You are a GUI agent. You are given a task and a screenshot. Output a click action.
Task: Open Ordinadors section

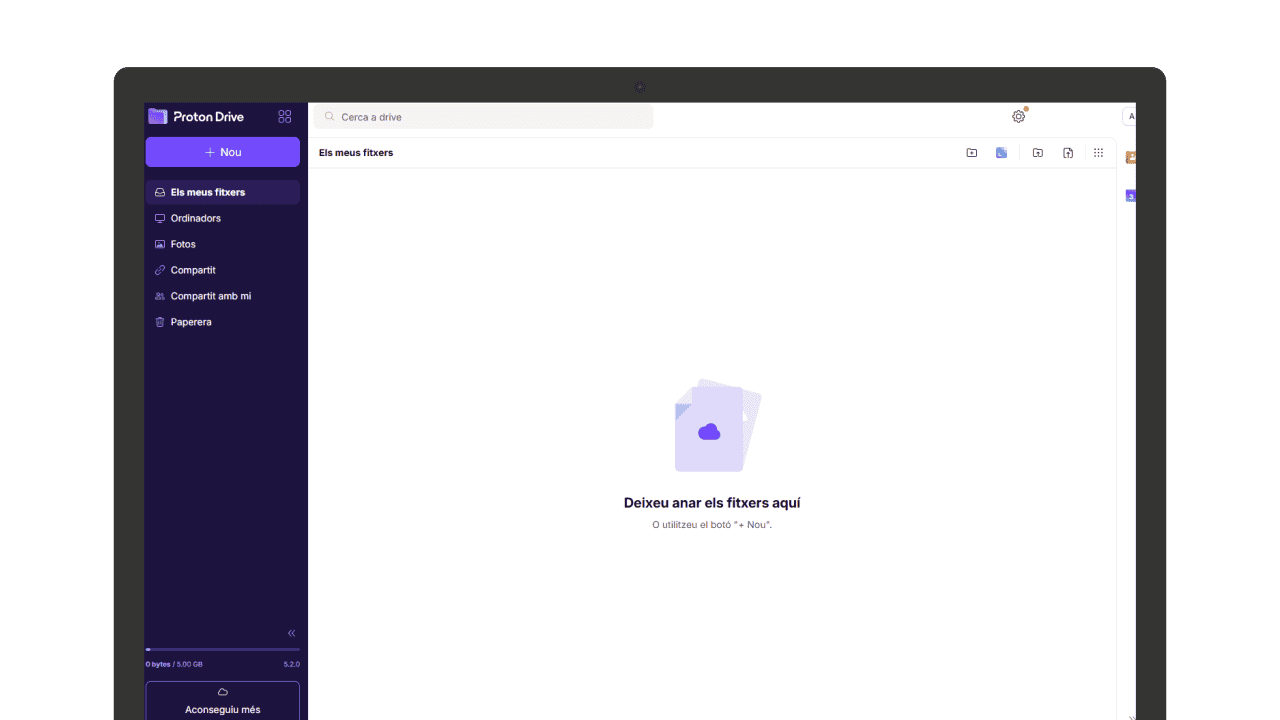click(196, 218)
